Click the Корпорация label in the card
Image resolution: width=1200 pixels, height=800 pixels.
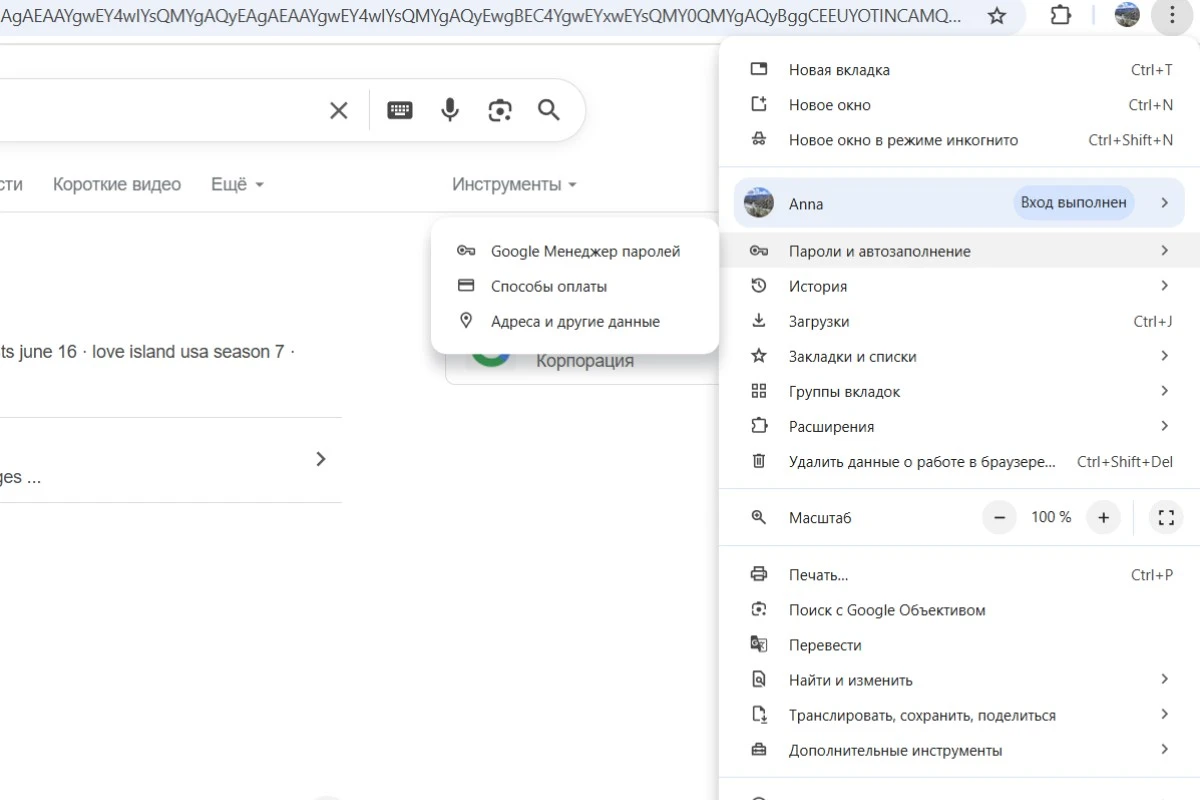click(585, 361)
